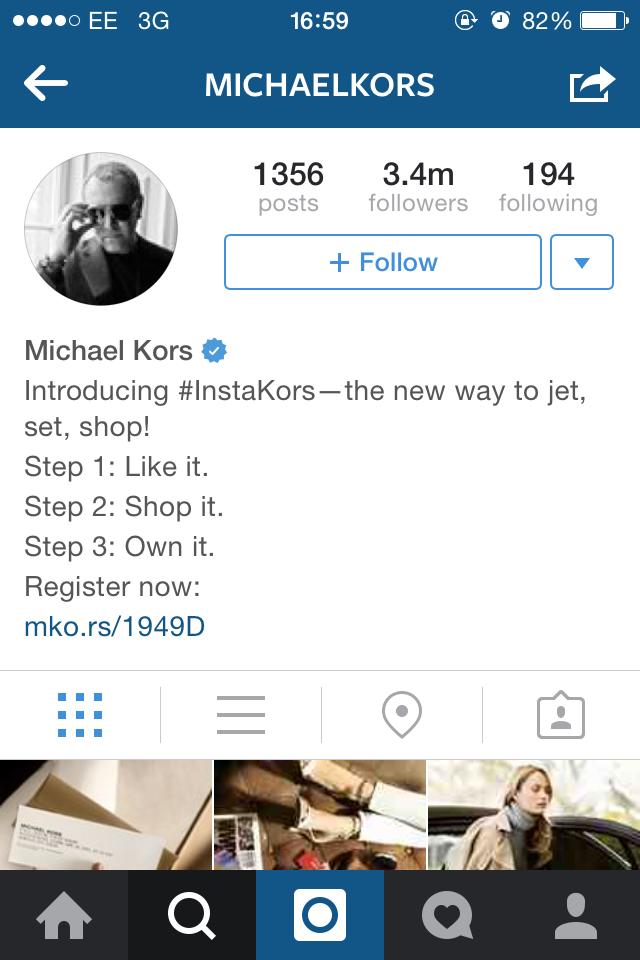Open your own profile tab
This screenshot has width=640, height=960.
pos(575,914)
